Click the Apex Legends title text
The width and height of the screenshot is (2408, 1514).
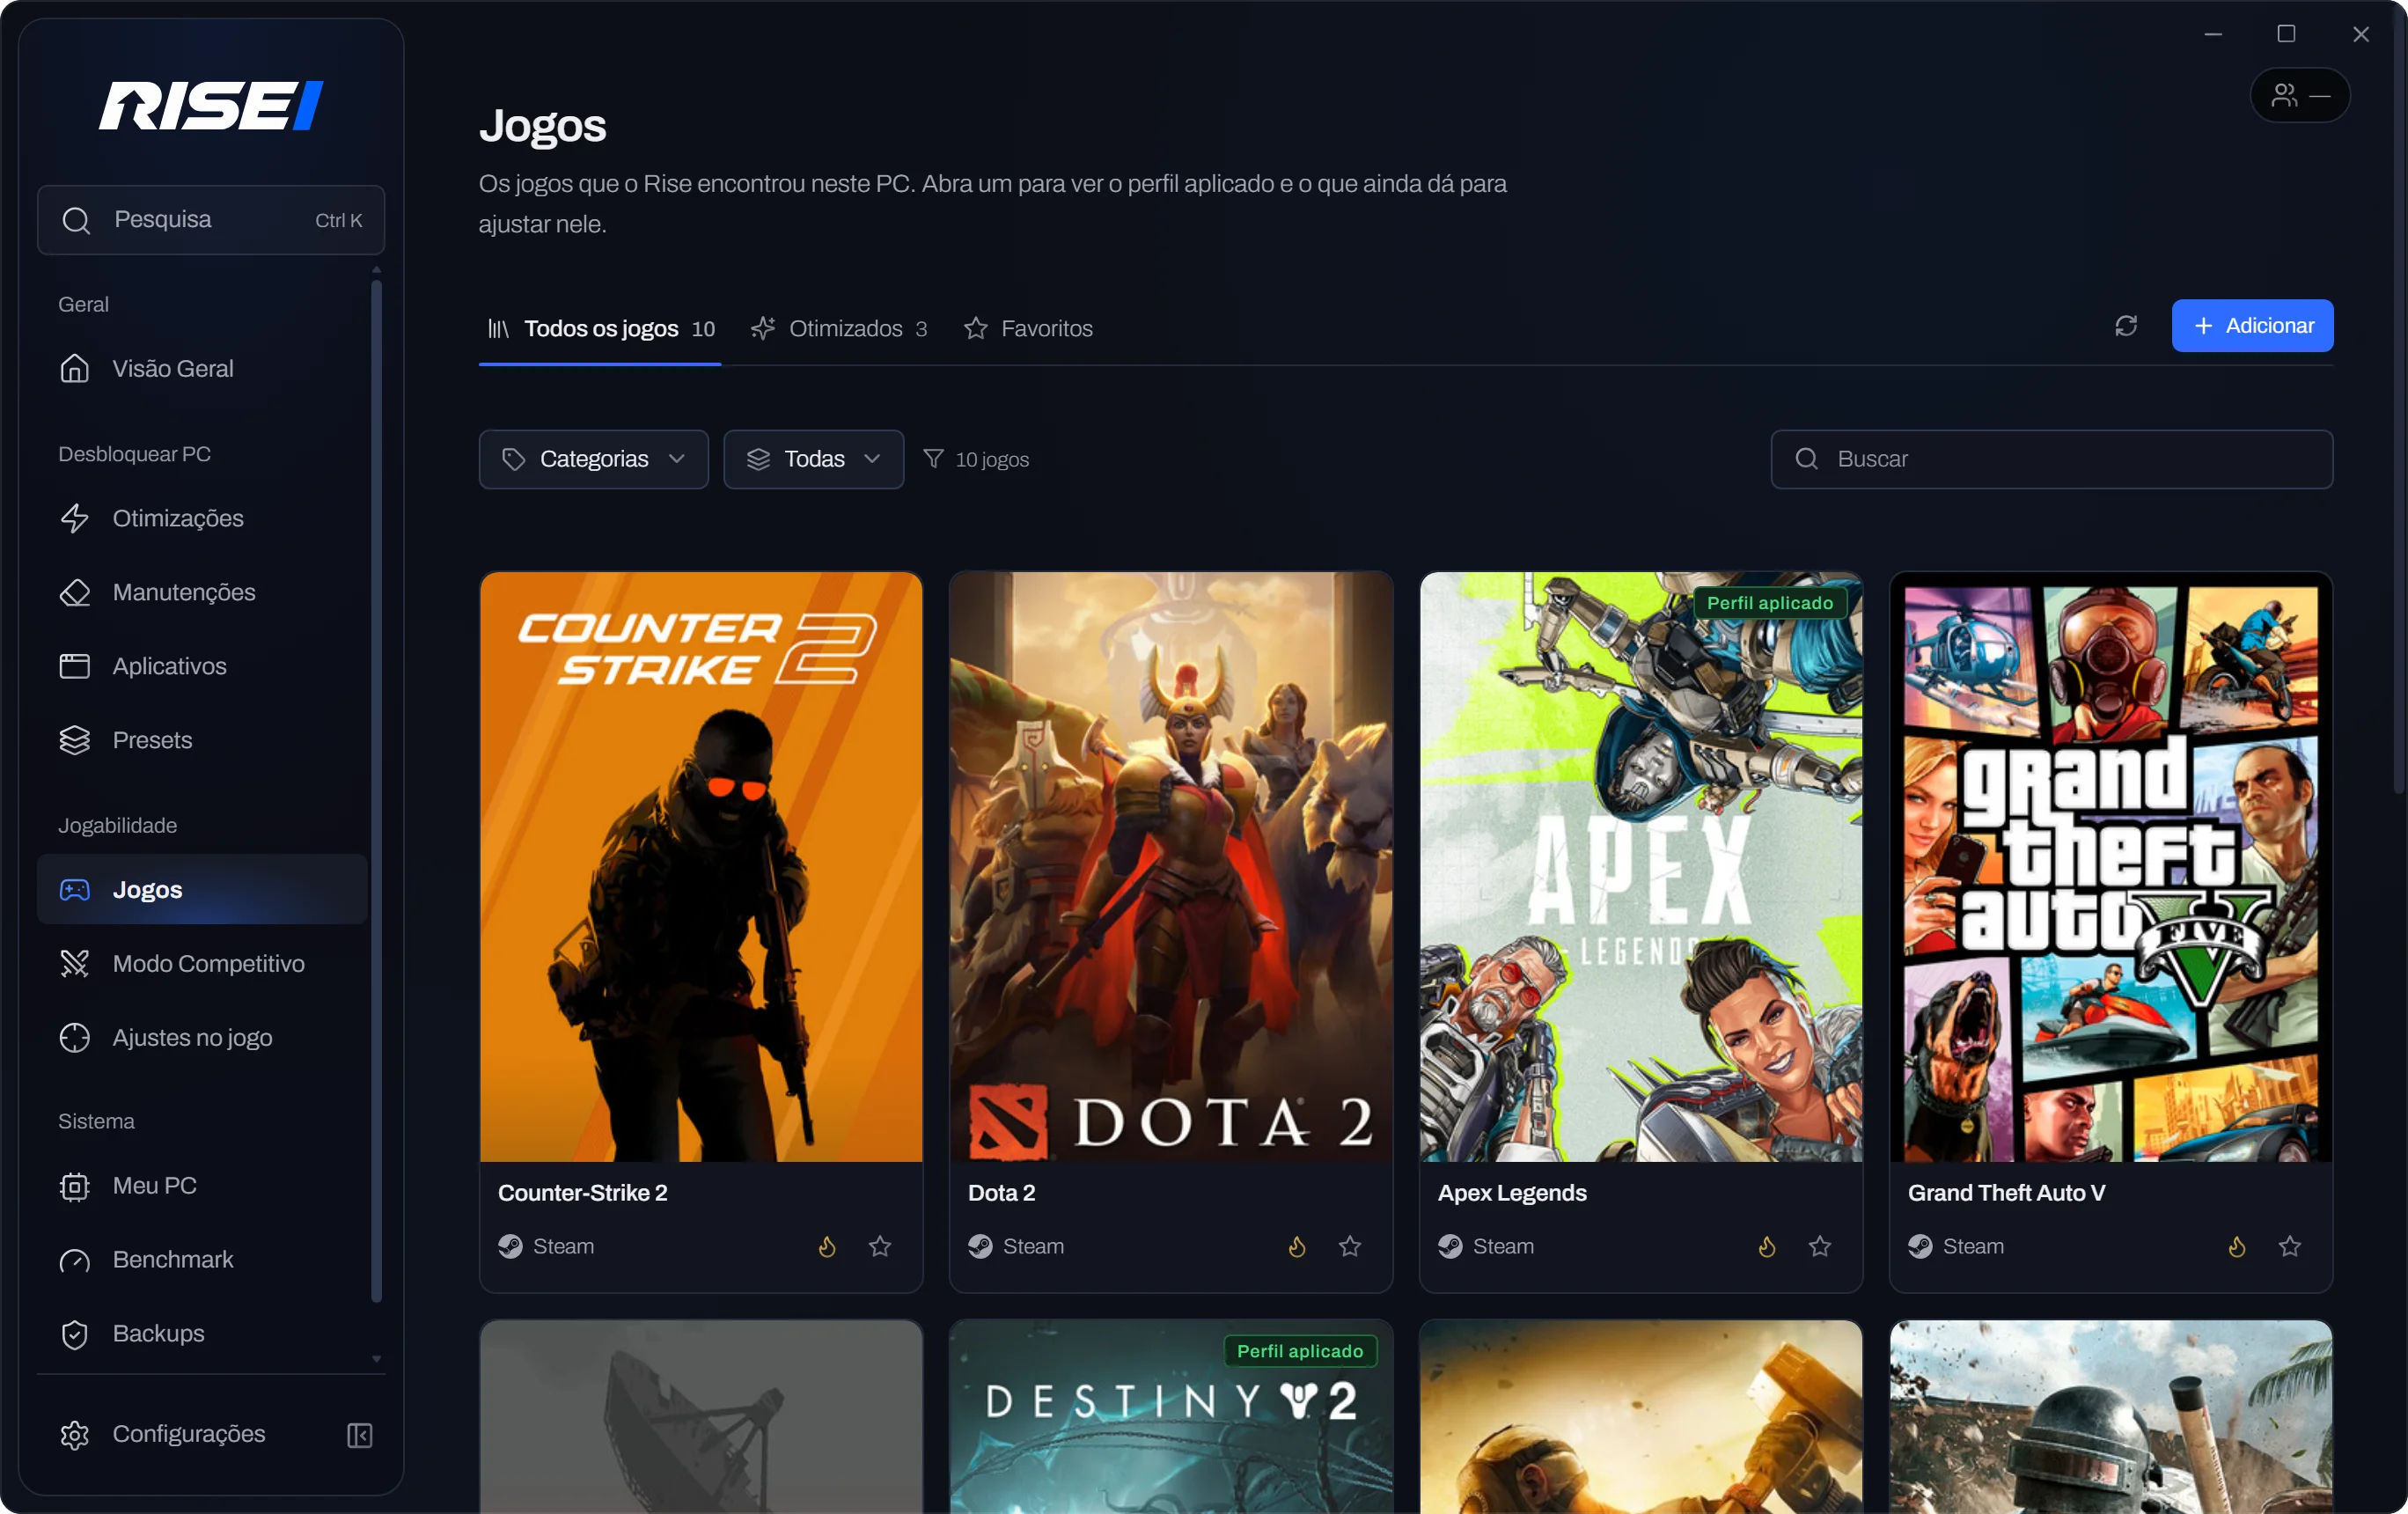click(x=1512, y=1193)
